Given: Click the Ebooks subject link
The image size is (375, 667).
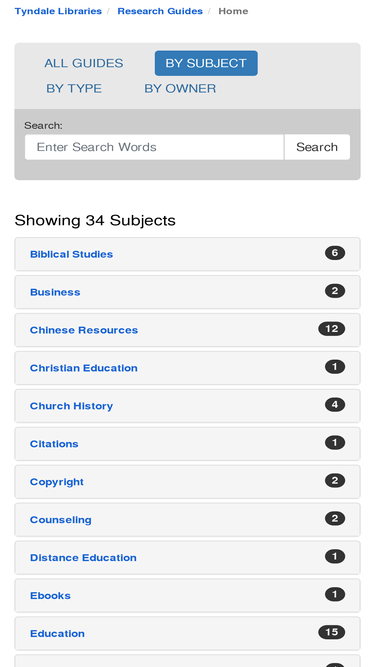Looking at the screenshot, I should point(50,596).
